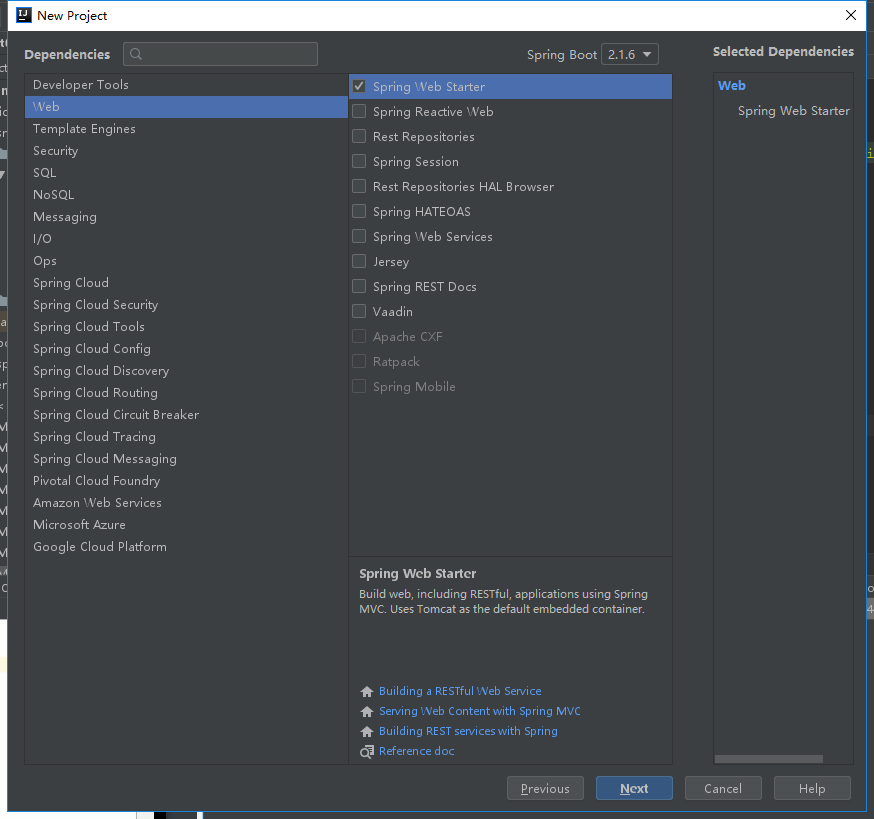Click the Previous button
This screenshot has height=819, width=874.
coord(545,788)
